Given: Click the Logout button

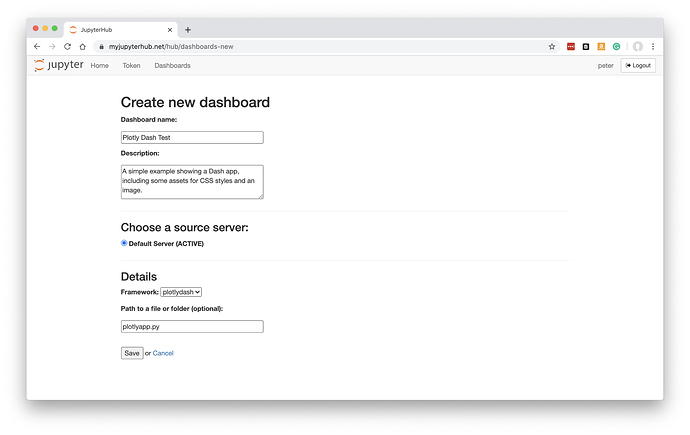Looking at the screenshot, I should pos(638,66).
